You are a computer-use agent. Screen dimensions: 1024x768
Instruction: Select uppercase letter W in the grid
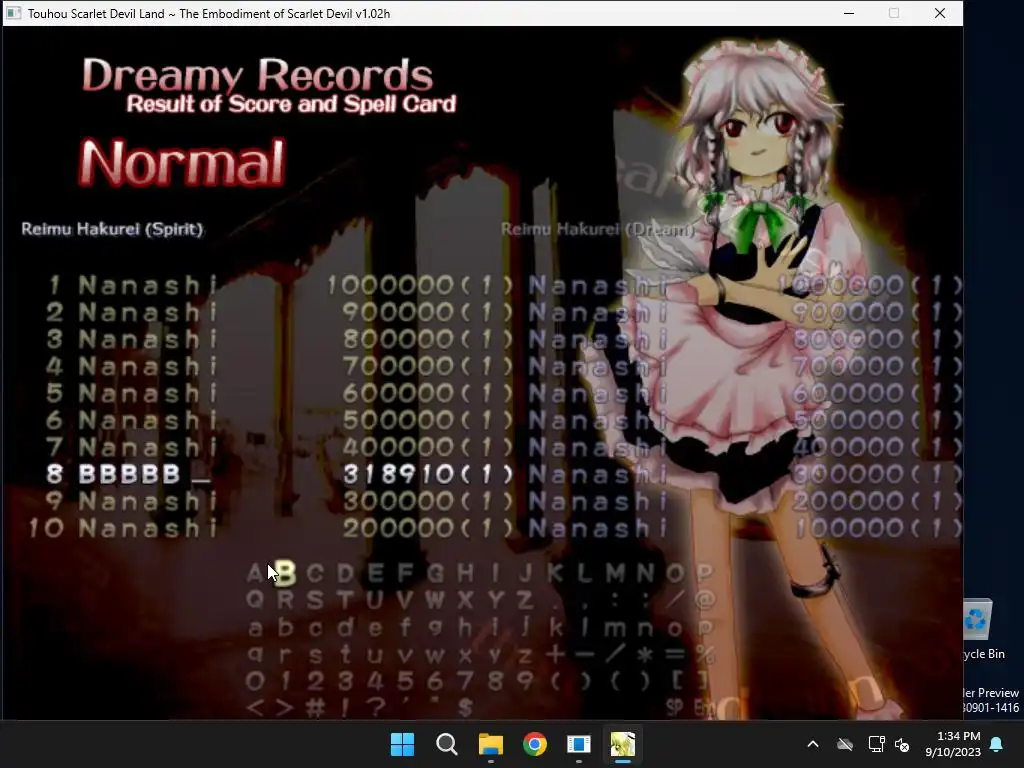coord(435,600)
